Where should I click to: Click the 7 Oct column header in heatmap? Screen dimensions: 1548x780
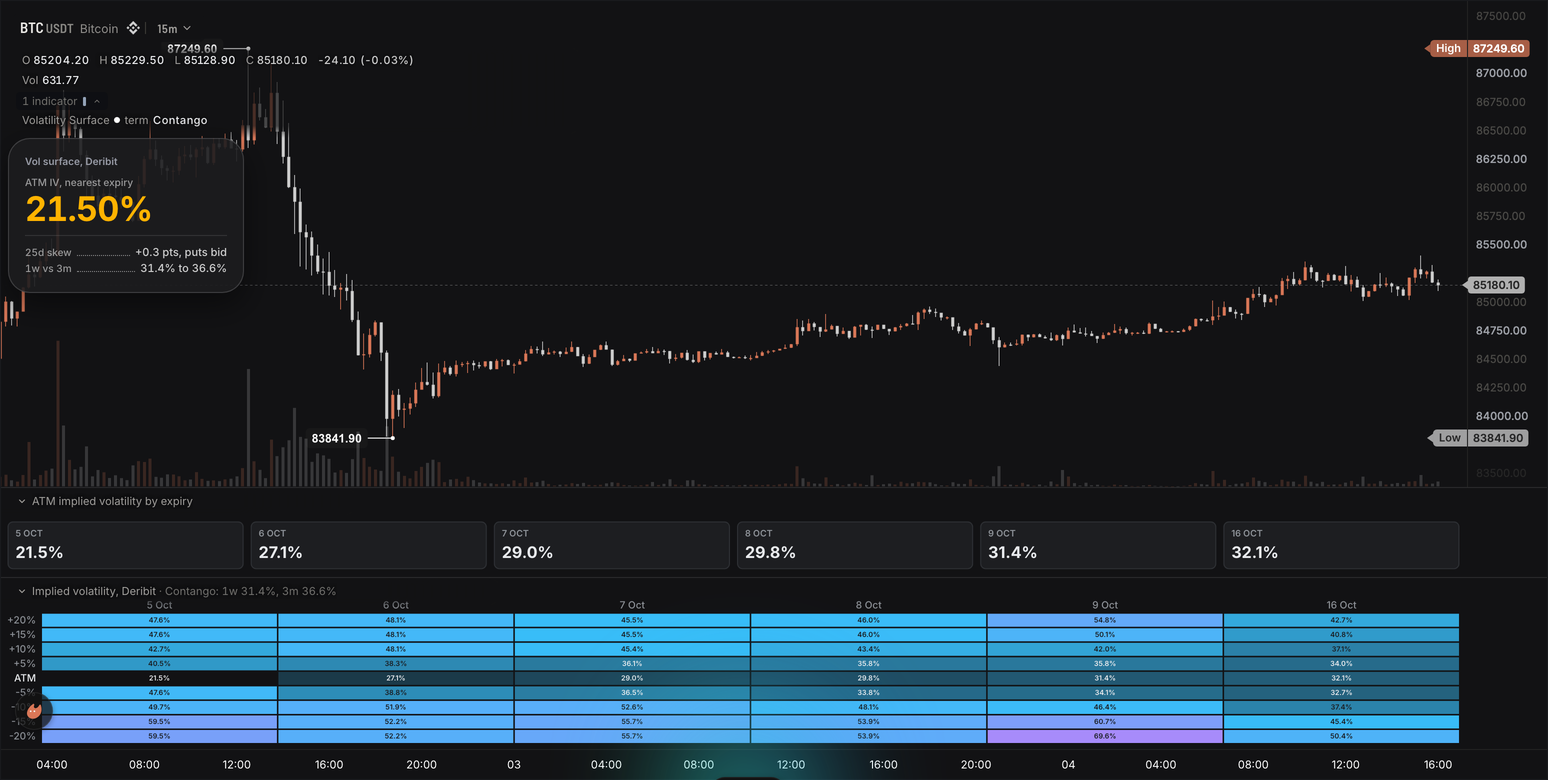click(x=632, y=605)
